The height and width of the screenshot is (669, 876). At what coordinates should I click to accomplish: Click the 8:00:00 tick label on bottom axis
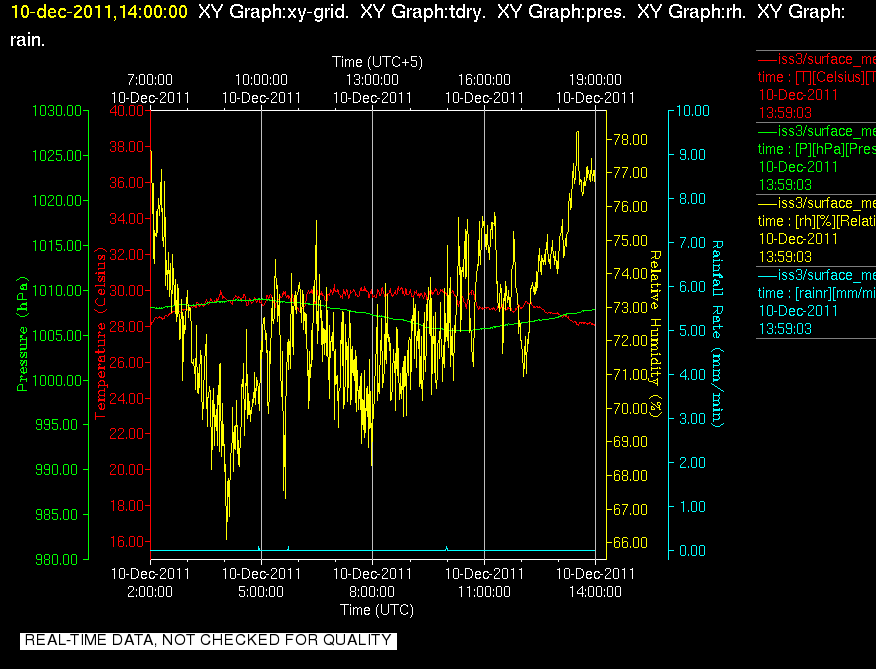click(372, 591)
